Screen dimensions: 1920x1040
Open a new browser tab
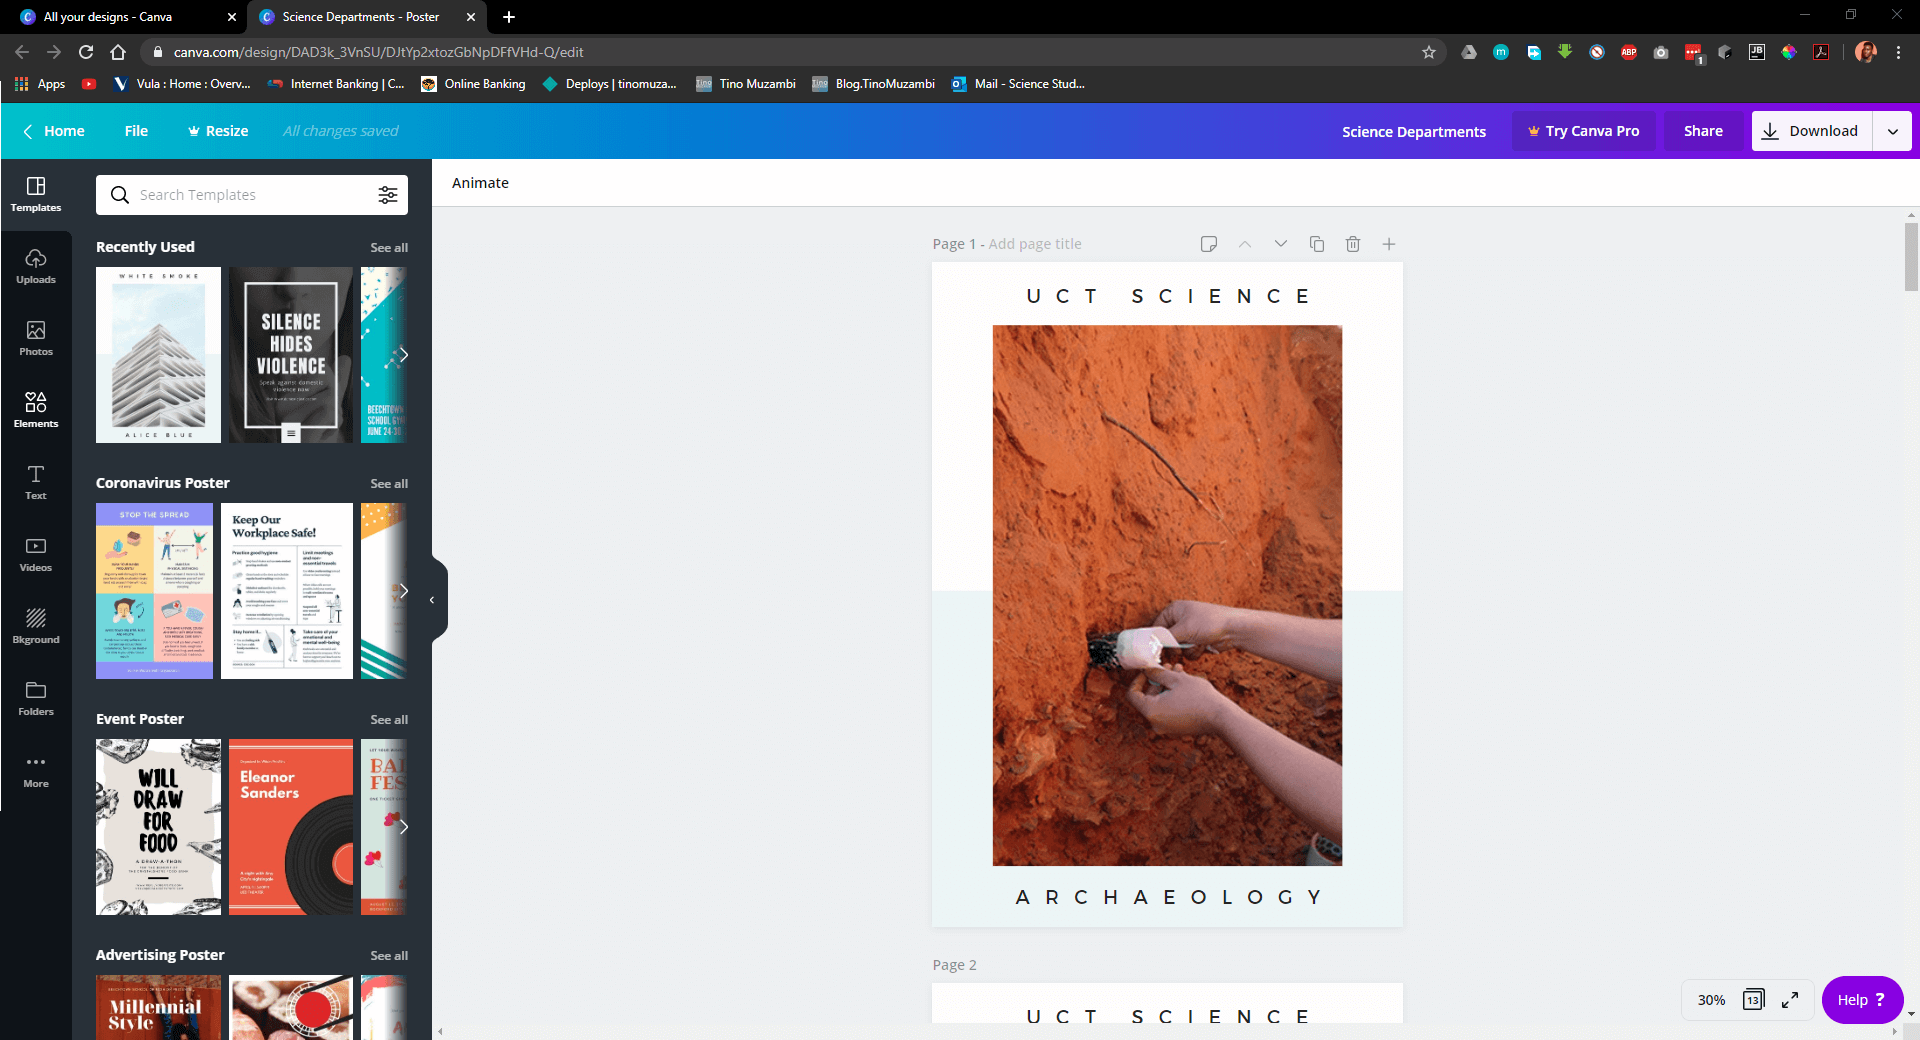pyautogui.click(x=509, y=17)
